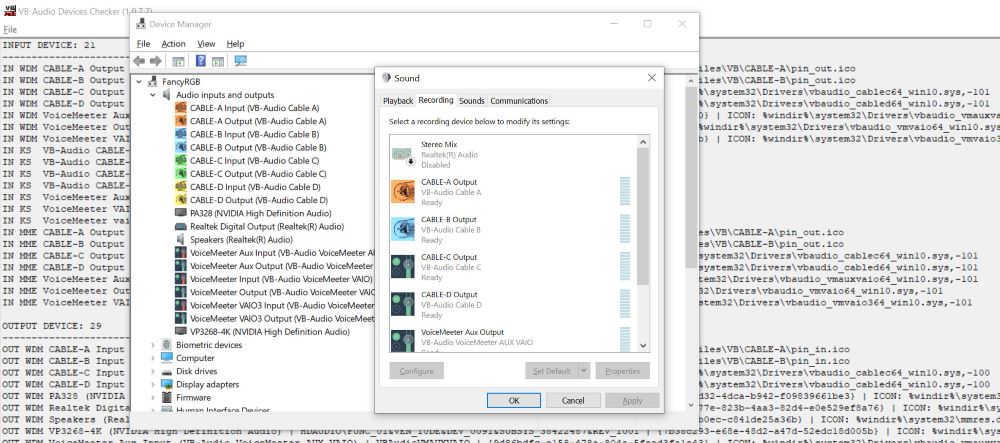
Task: Select 'VoiceMeeter Aux Output' row in Device Manager tree
Action: [276, 266]
